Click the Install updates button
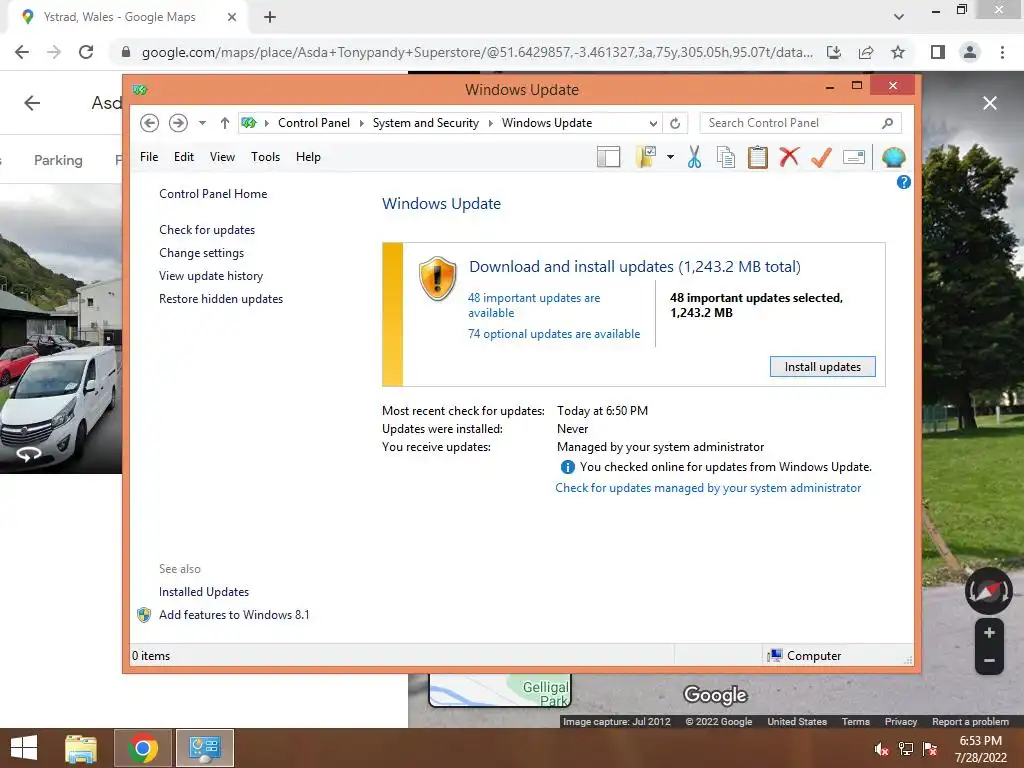 [822, 367]
